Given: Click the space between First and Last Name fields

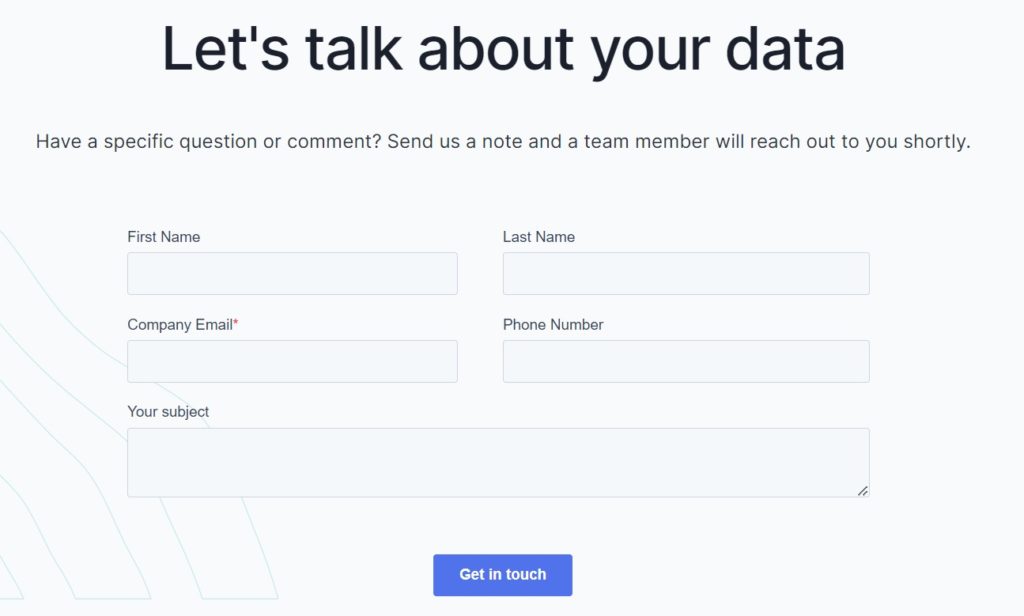Looking at the screenshot, I should click(x=480, y=273).
